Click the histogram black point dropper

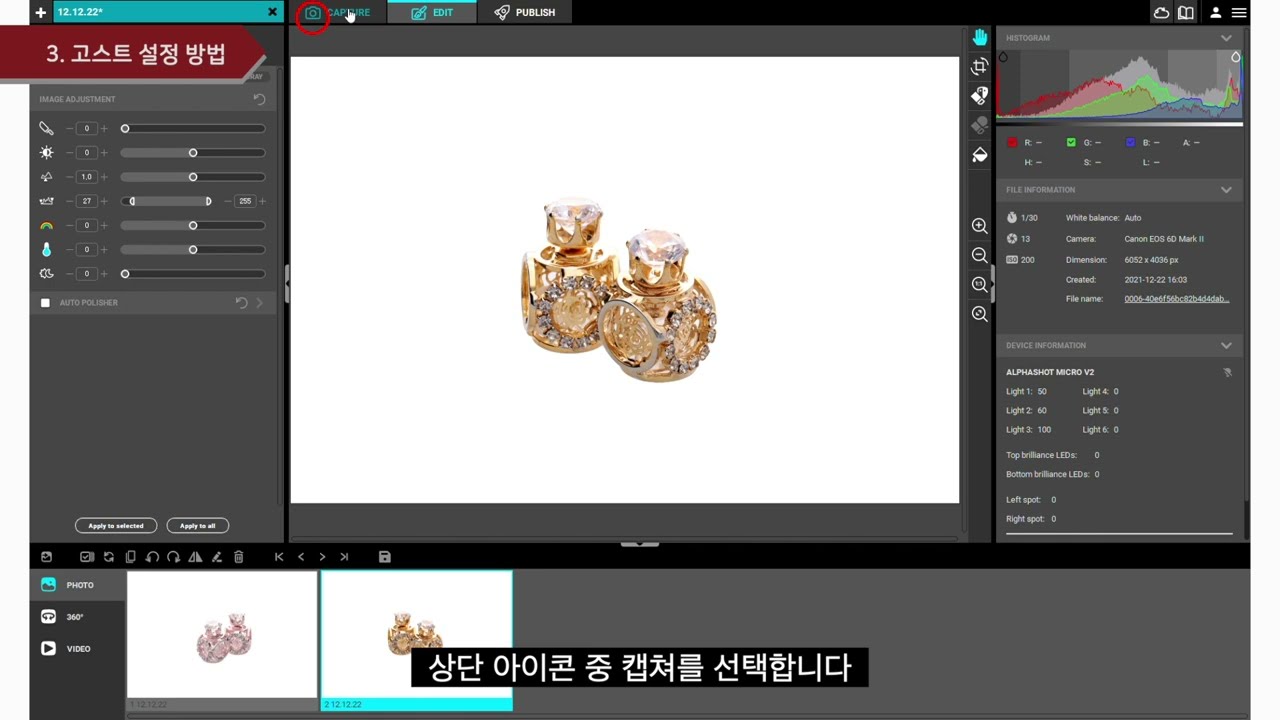point(1003,58)
